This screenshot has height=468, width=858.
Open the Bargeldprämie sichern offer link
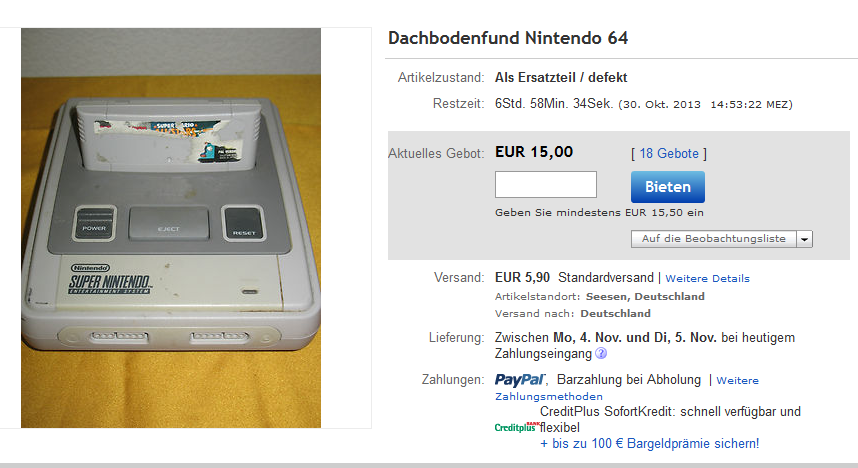click(x=650, y=444)
